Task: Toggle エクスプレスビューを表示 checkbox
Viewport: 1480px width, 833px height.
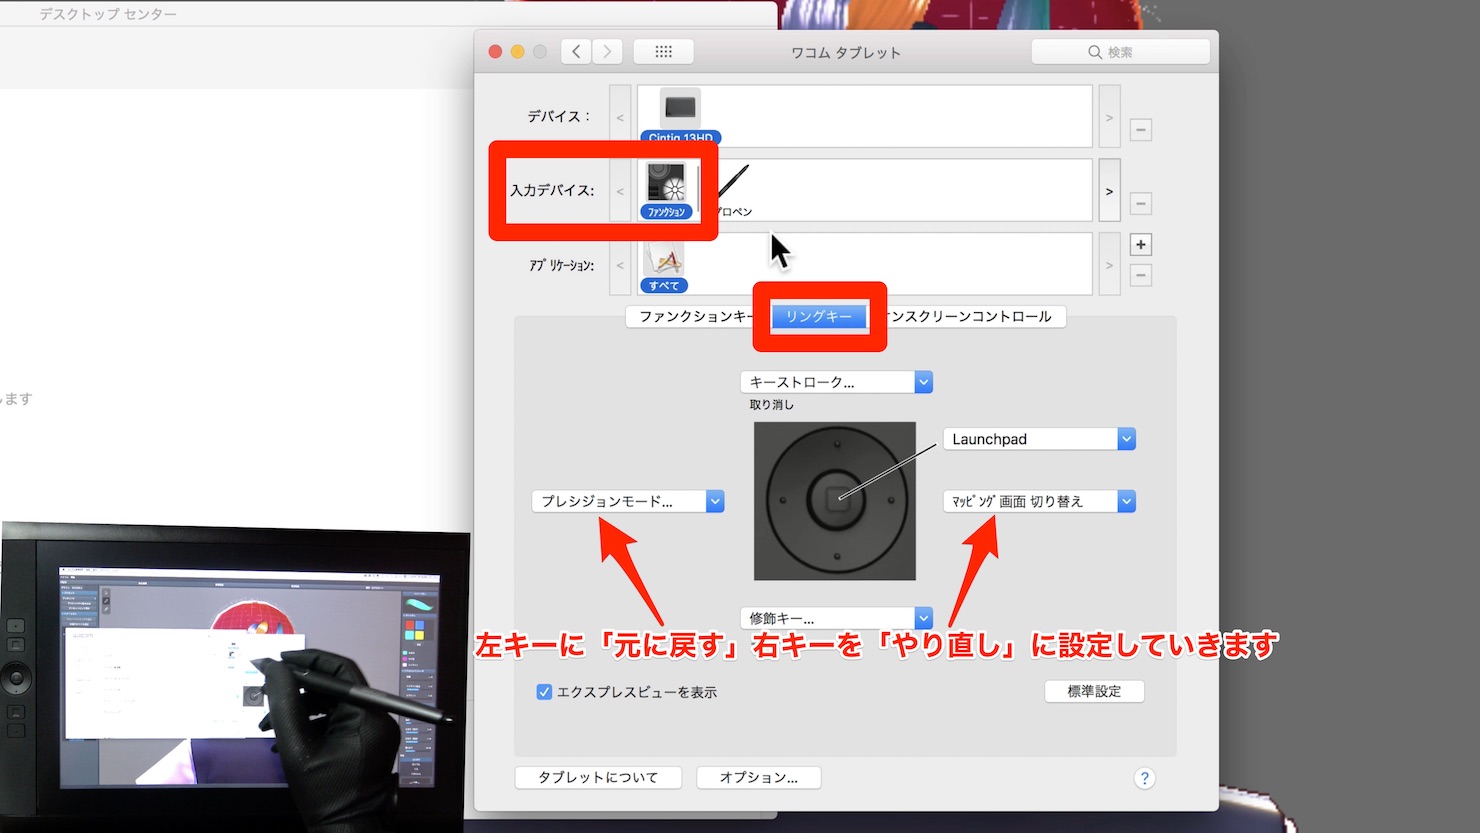Action: point(544,692)
